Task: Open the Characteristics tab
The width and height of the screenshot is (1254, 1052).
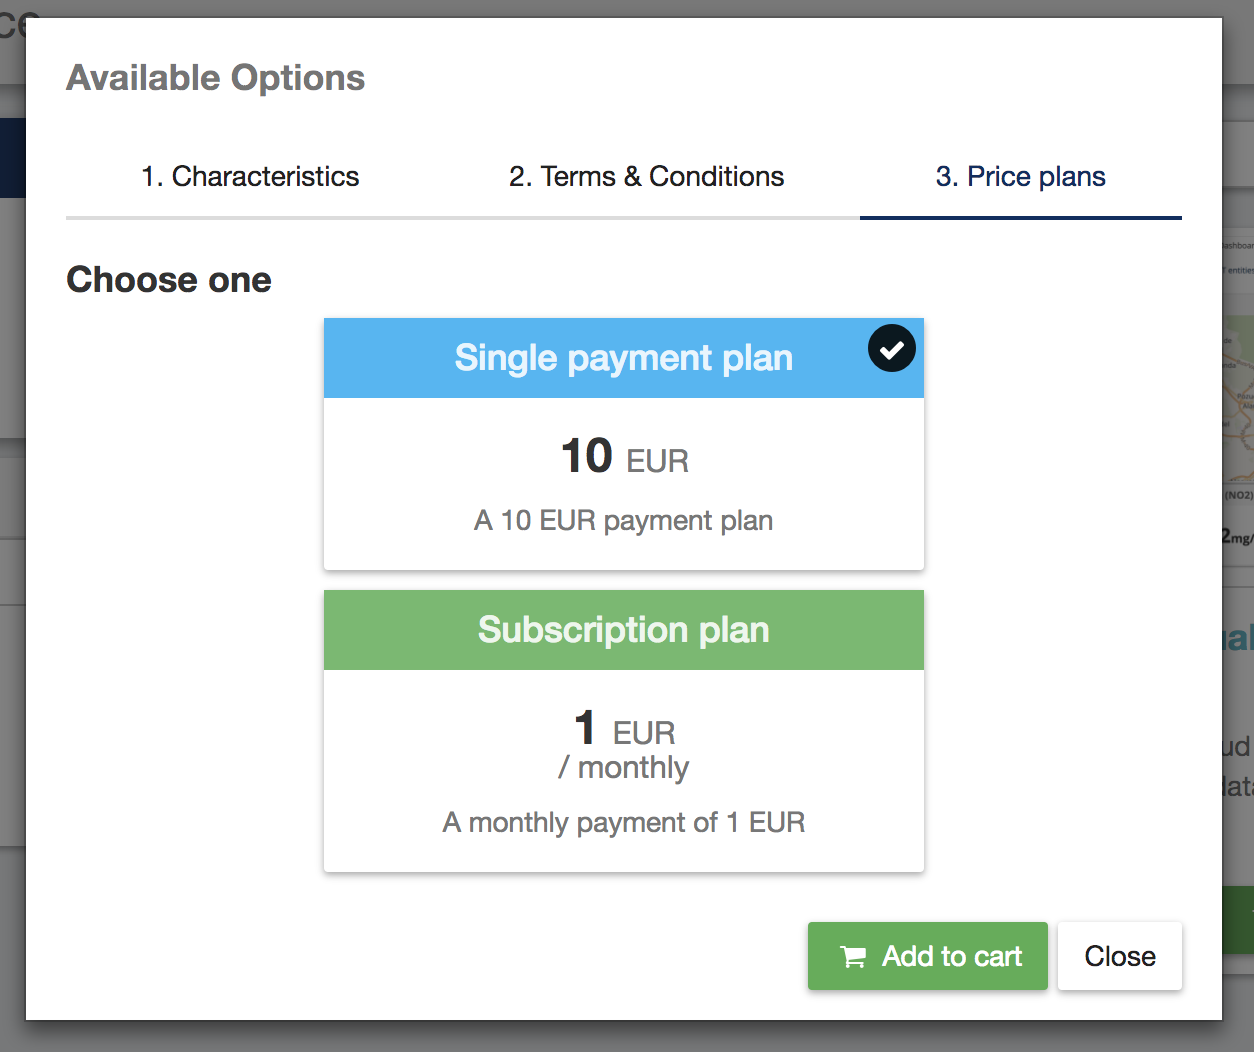Action: (x=250, y=176)
